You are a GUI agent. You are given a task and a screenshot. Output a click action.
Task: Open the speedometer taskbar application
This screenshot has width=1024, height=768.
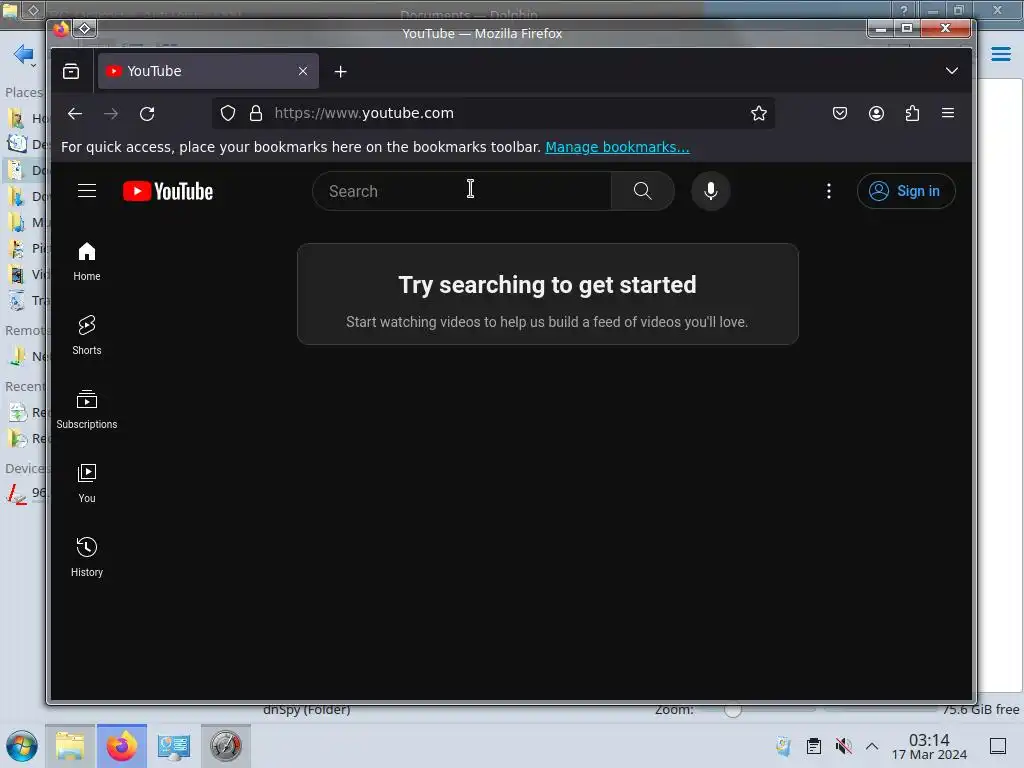(x=226, y=746)
